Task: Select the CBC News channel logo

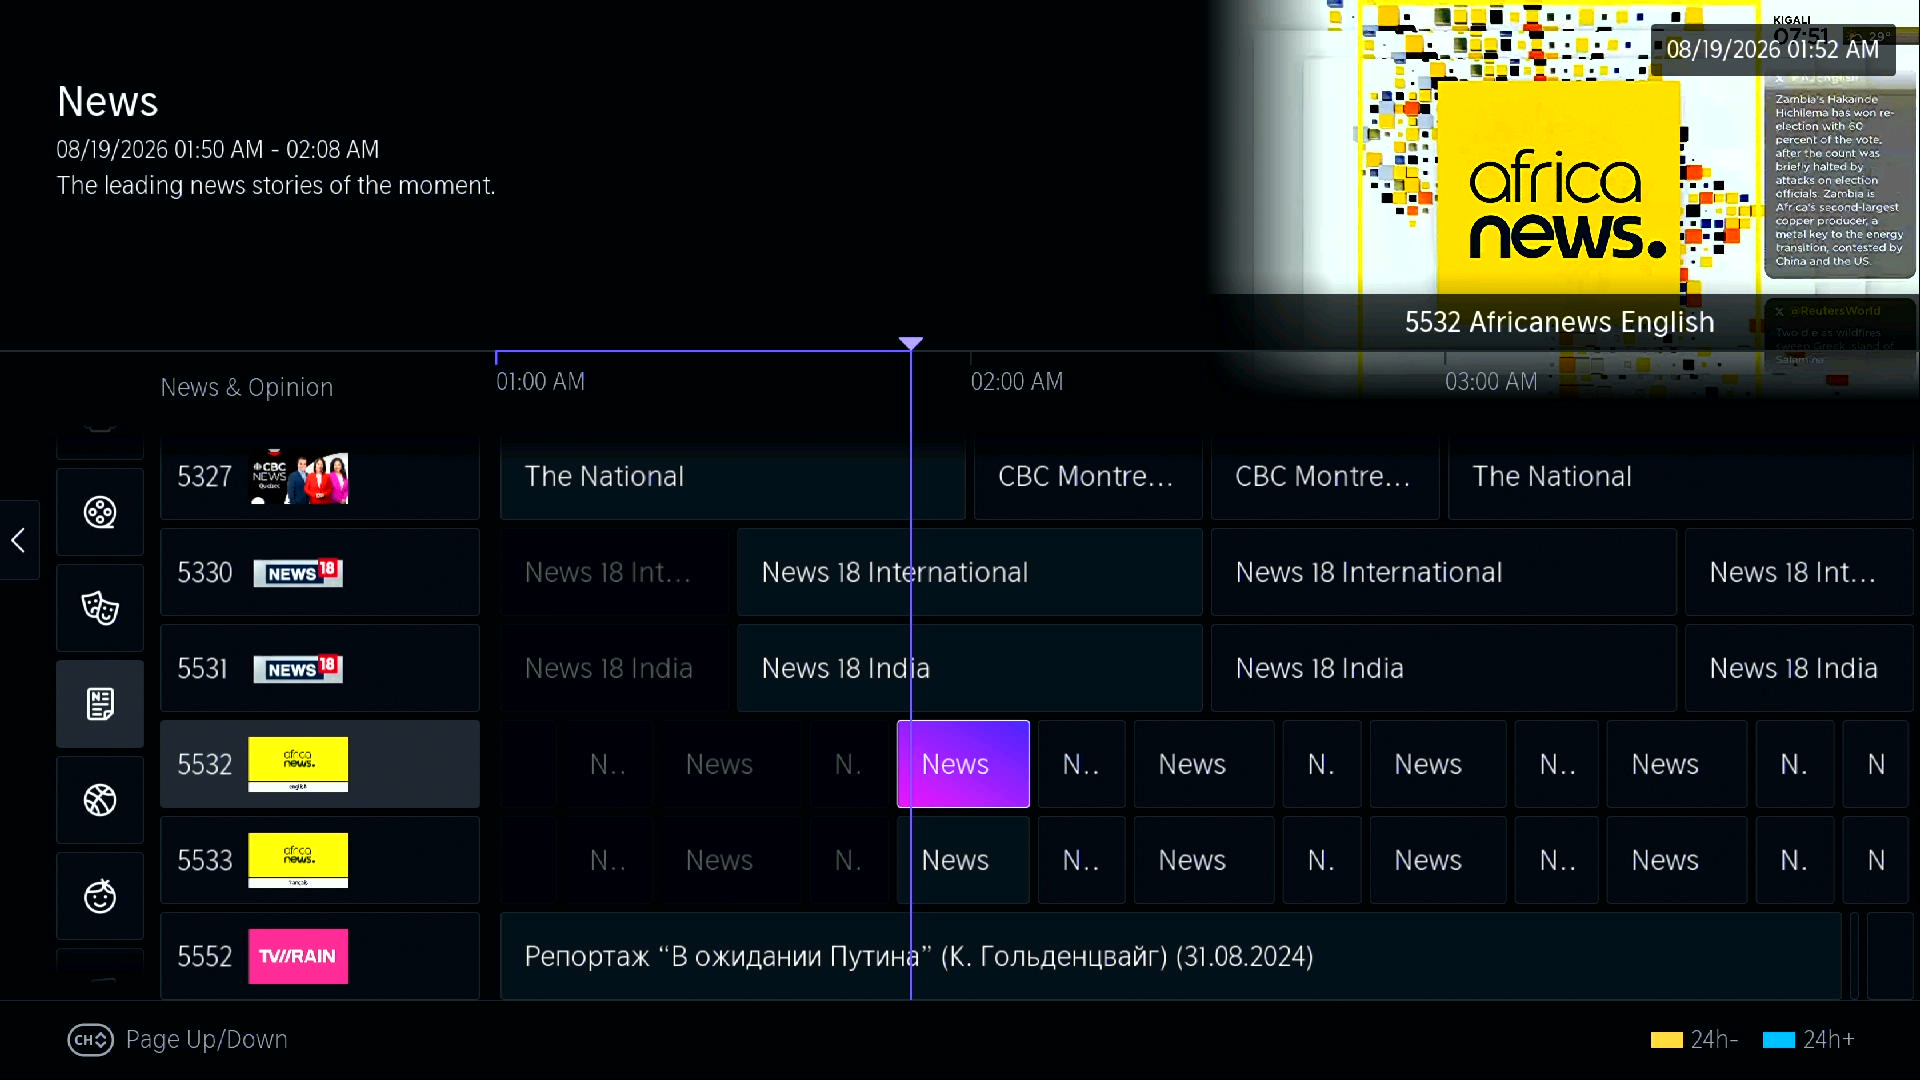Action: coord(298,476)
